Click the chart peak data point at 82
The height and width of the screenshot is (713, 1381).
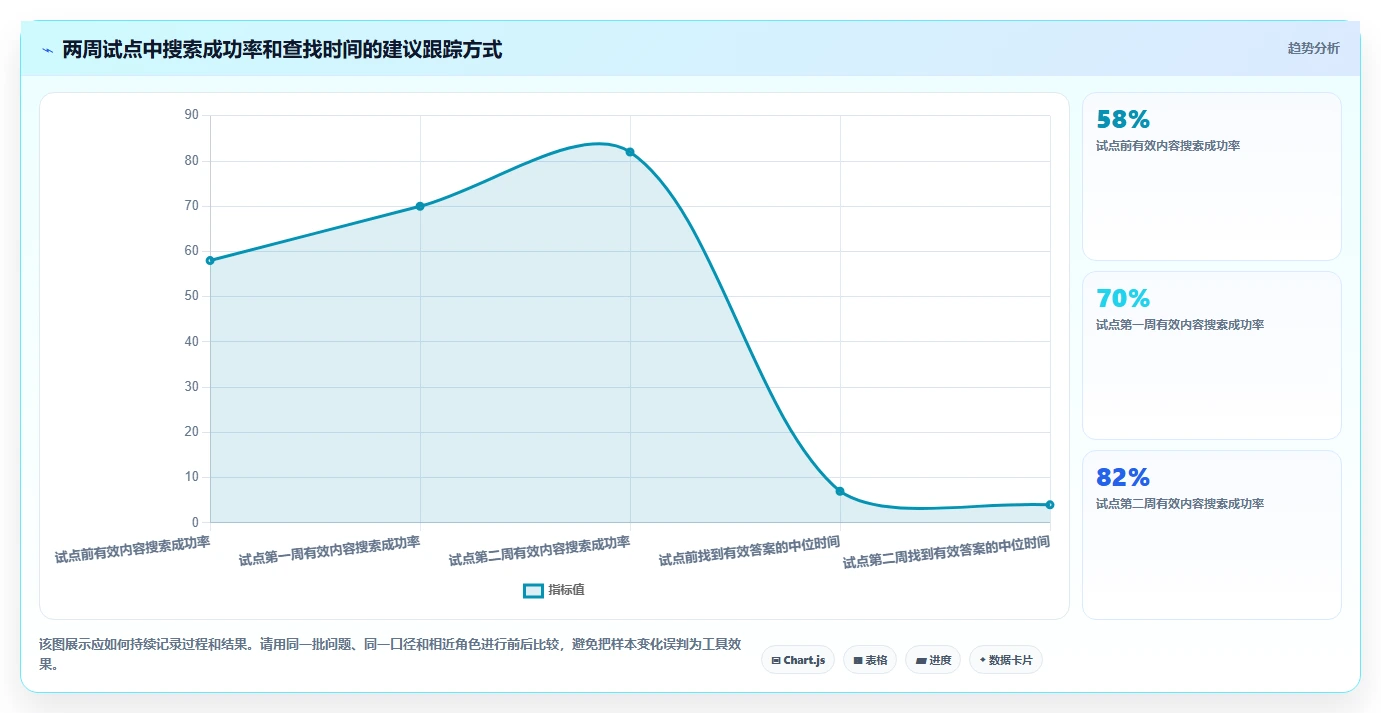click(630, 152)
